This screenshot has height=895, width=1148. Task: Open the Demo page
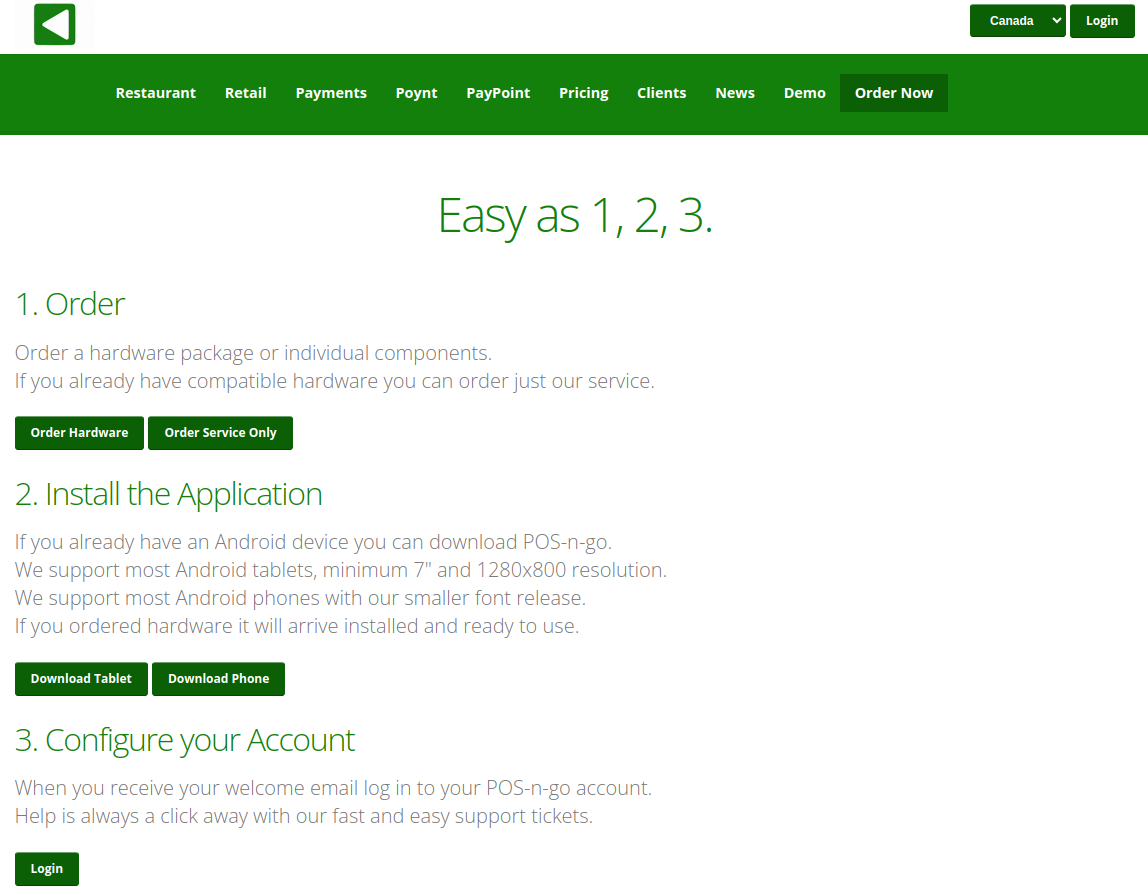[x=805, y=93]
